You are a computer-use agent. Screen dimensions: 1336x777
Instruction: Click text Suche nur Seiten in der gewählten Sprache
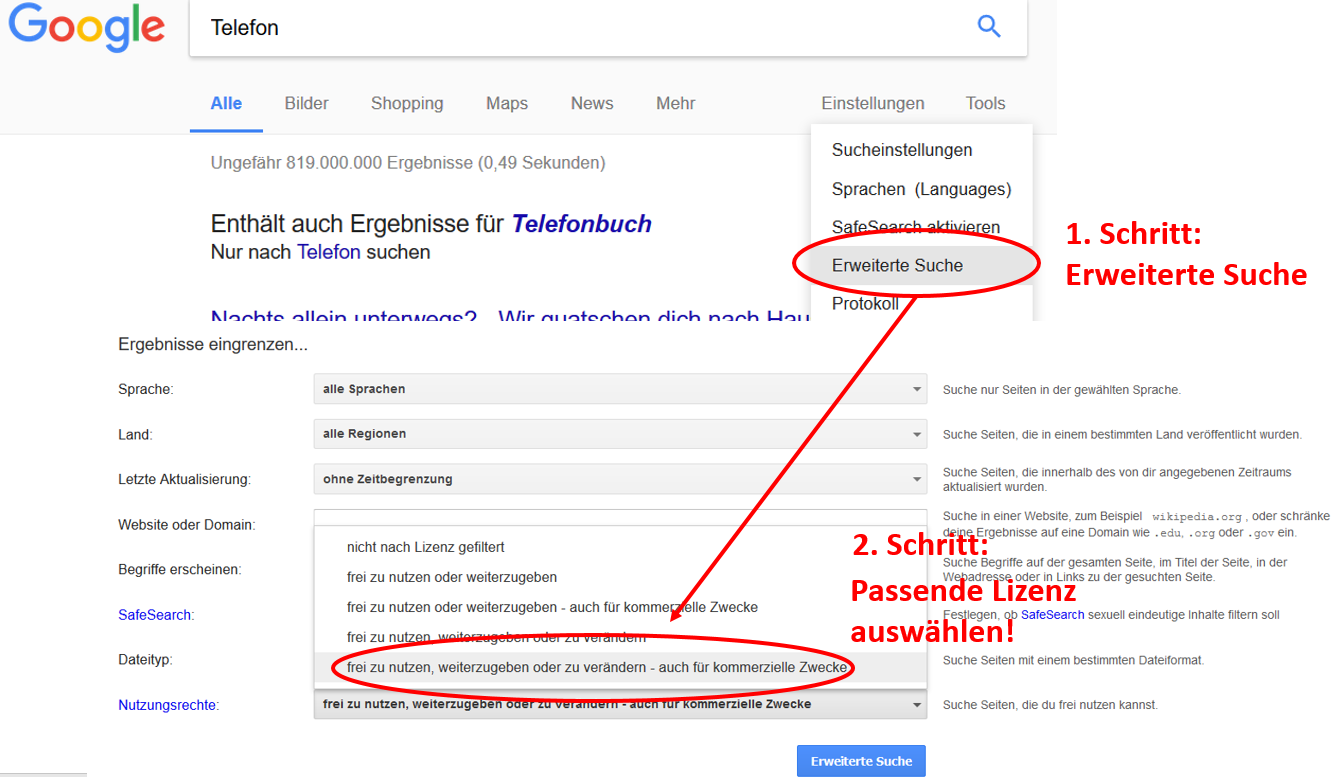coord(1062,390)
